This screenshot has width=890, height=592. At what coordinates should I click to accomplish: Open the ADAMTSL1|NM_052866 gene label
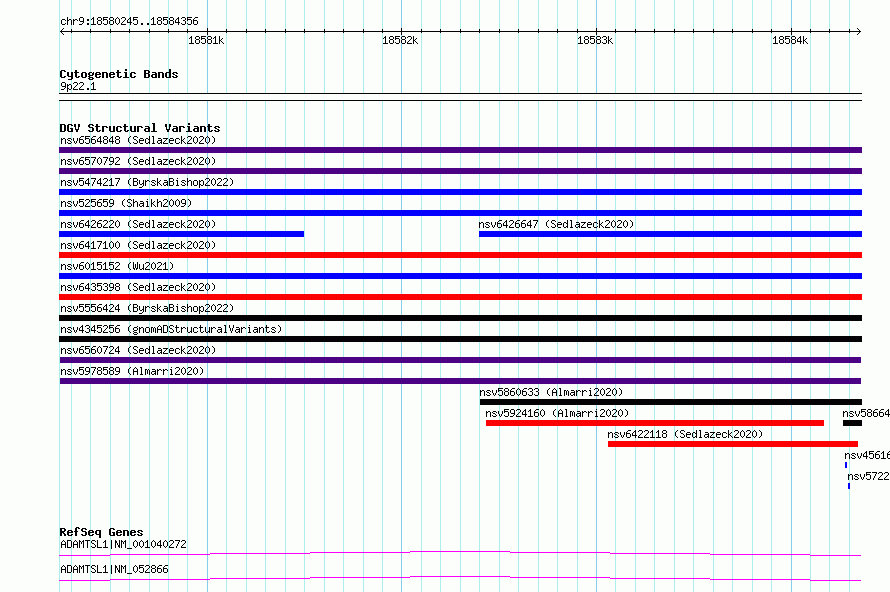[114, 569]
